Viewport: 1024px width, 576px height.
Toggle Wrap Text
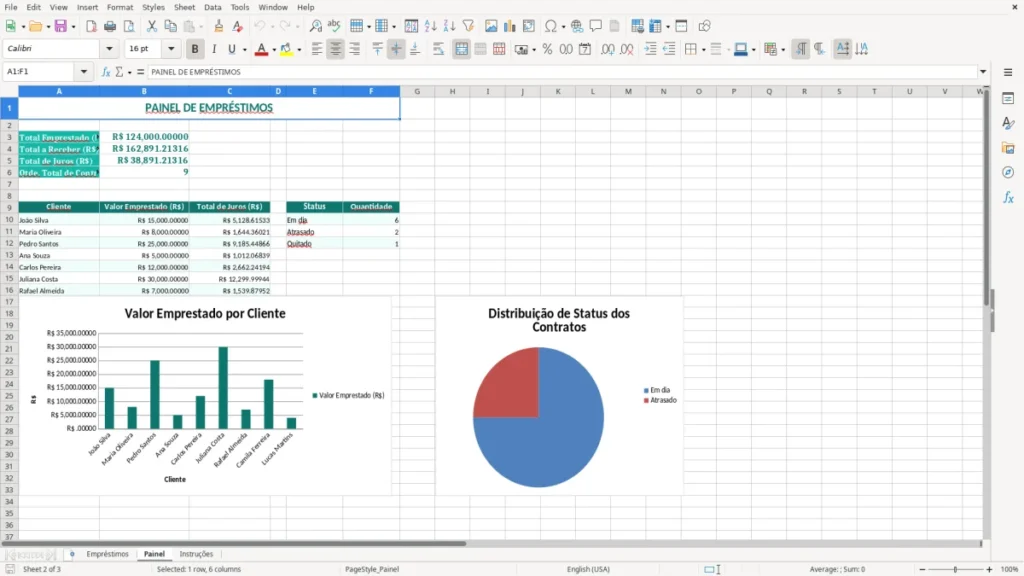(438, 49)
